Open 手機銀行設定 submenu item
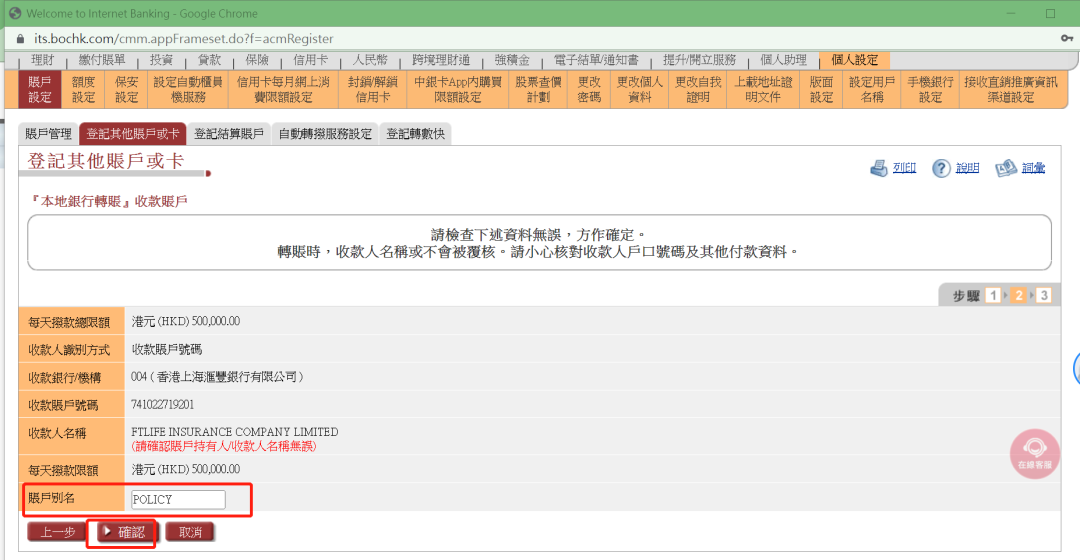 click(930, 90)
